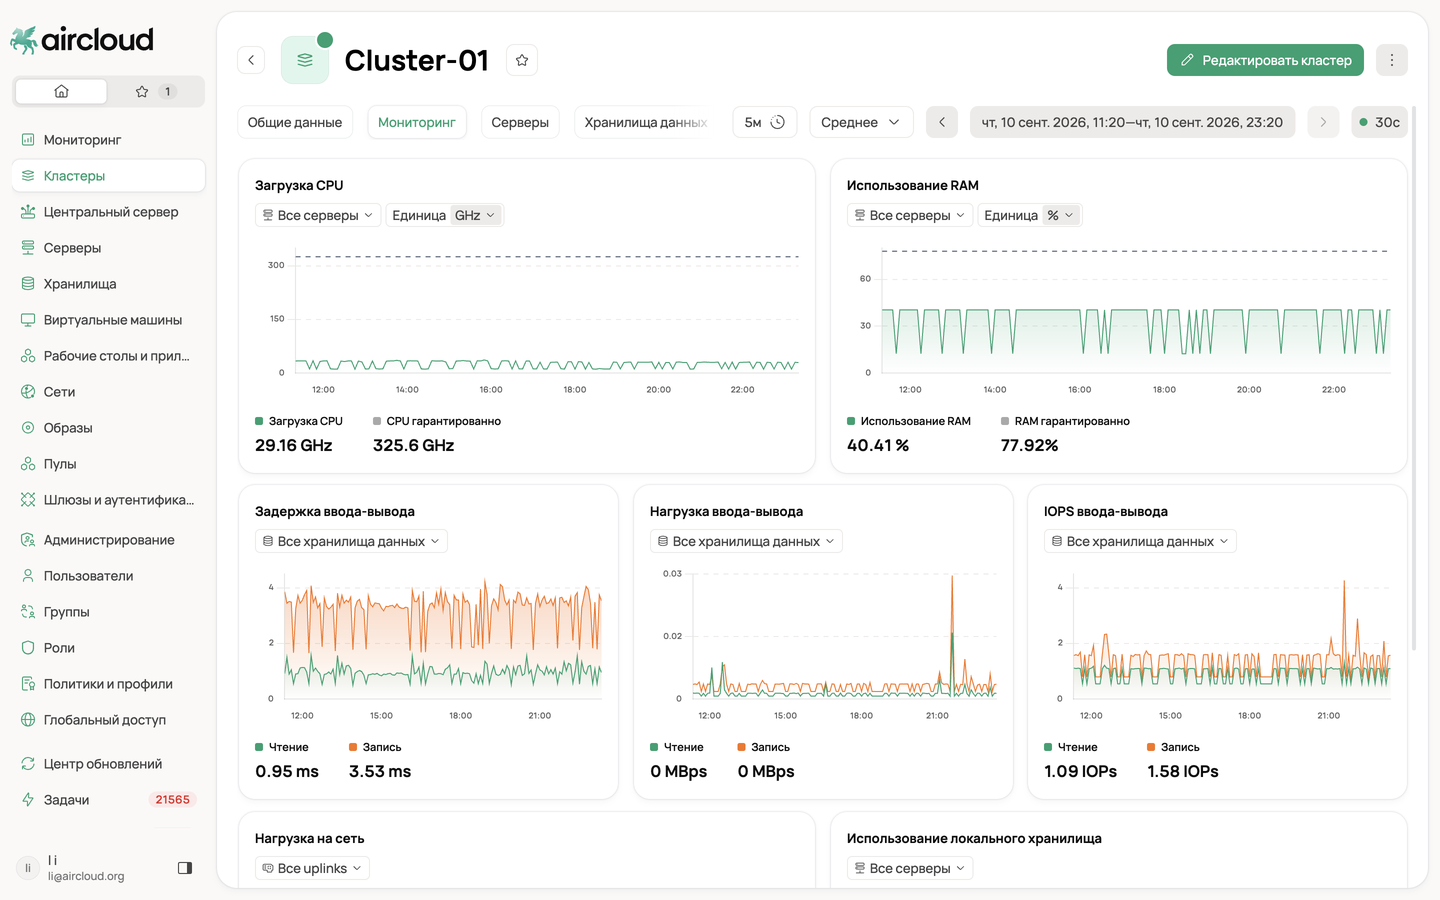Open the 5м interval selector
Screen dimensions: 1440x900
click(x=765, y=122)
